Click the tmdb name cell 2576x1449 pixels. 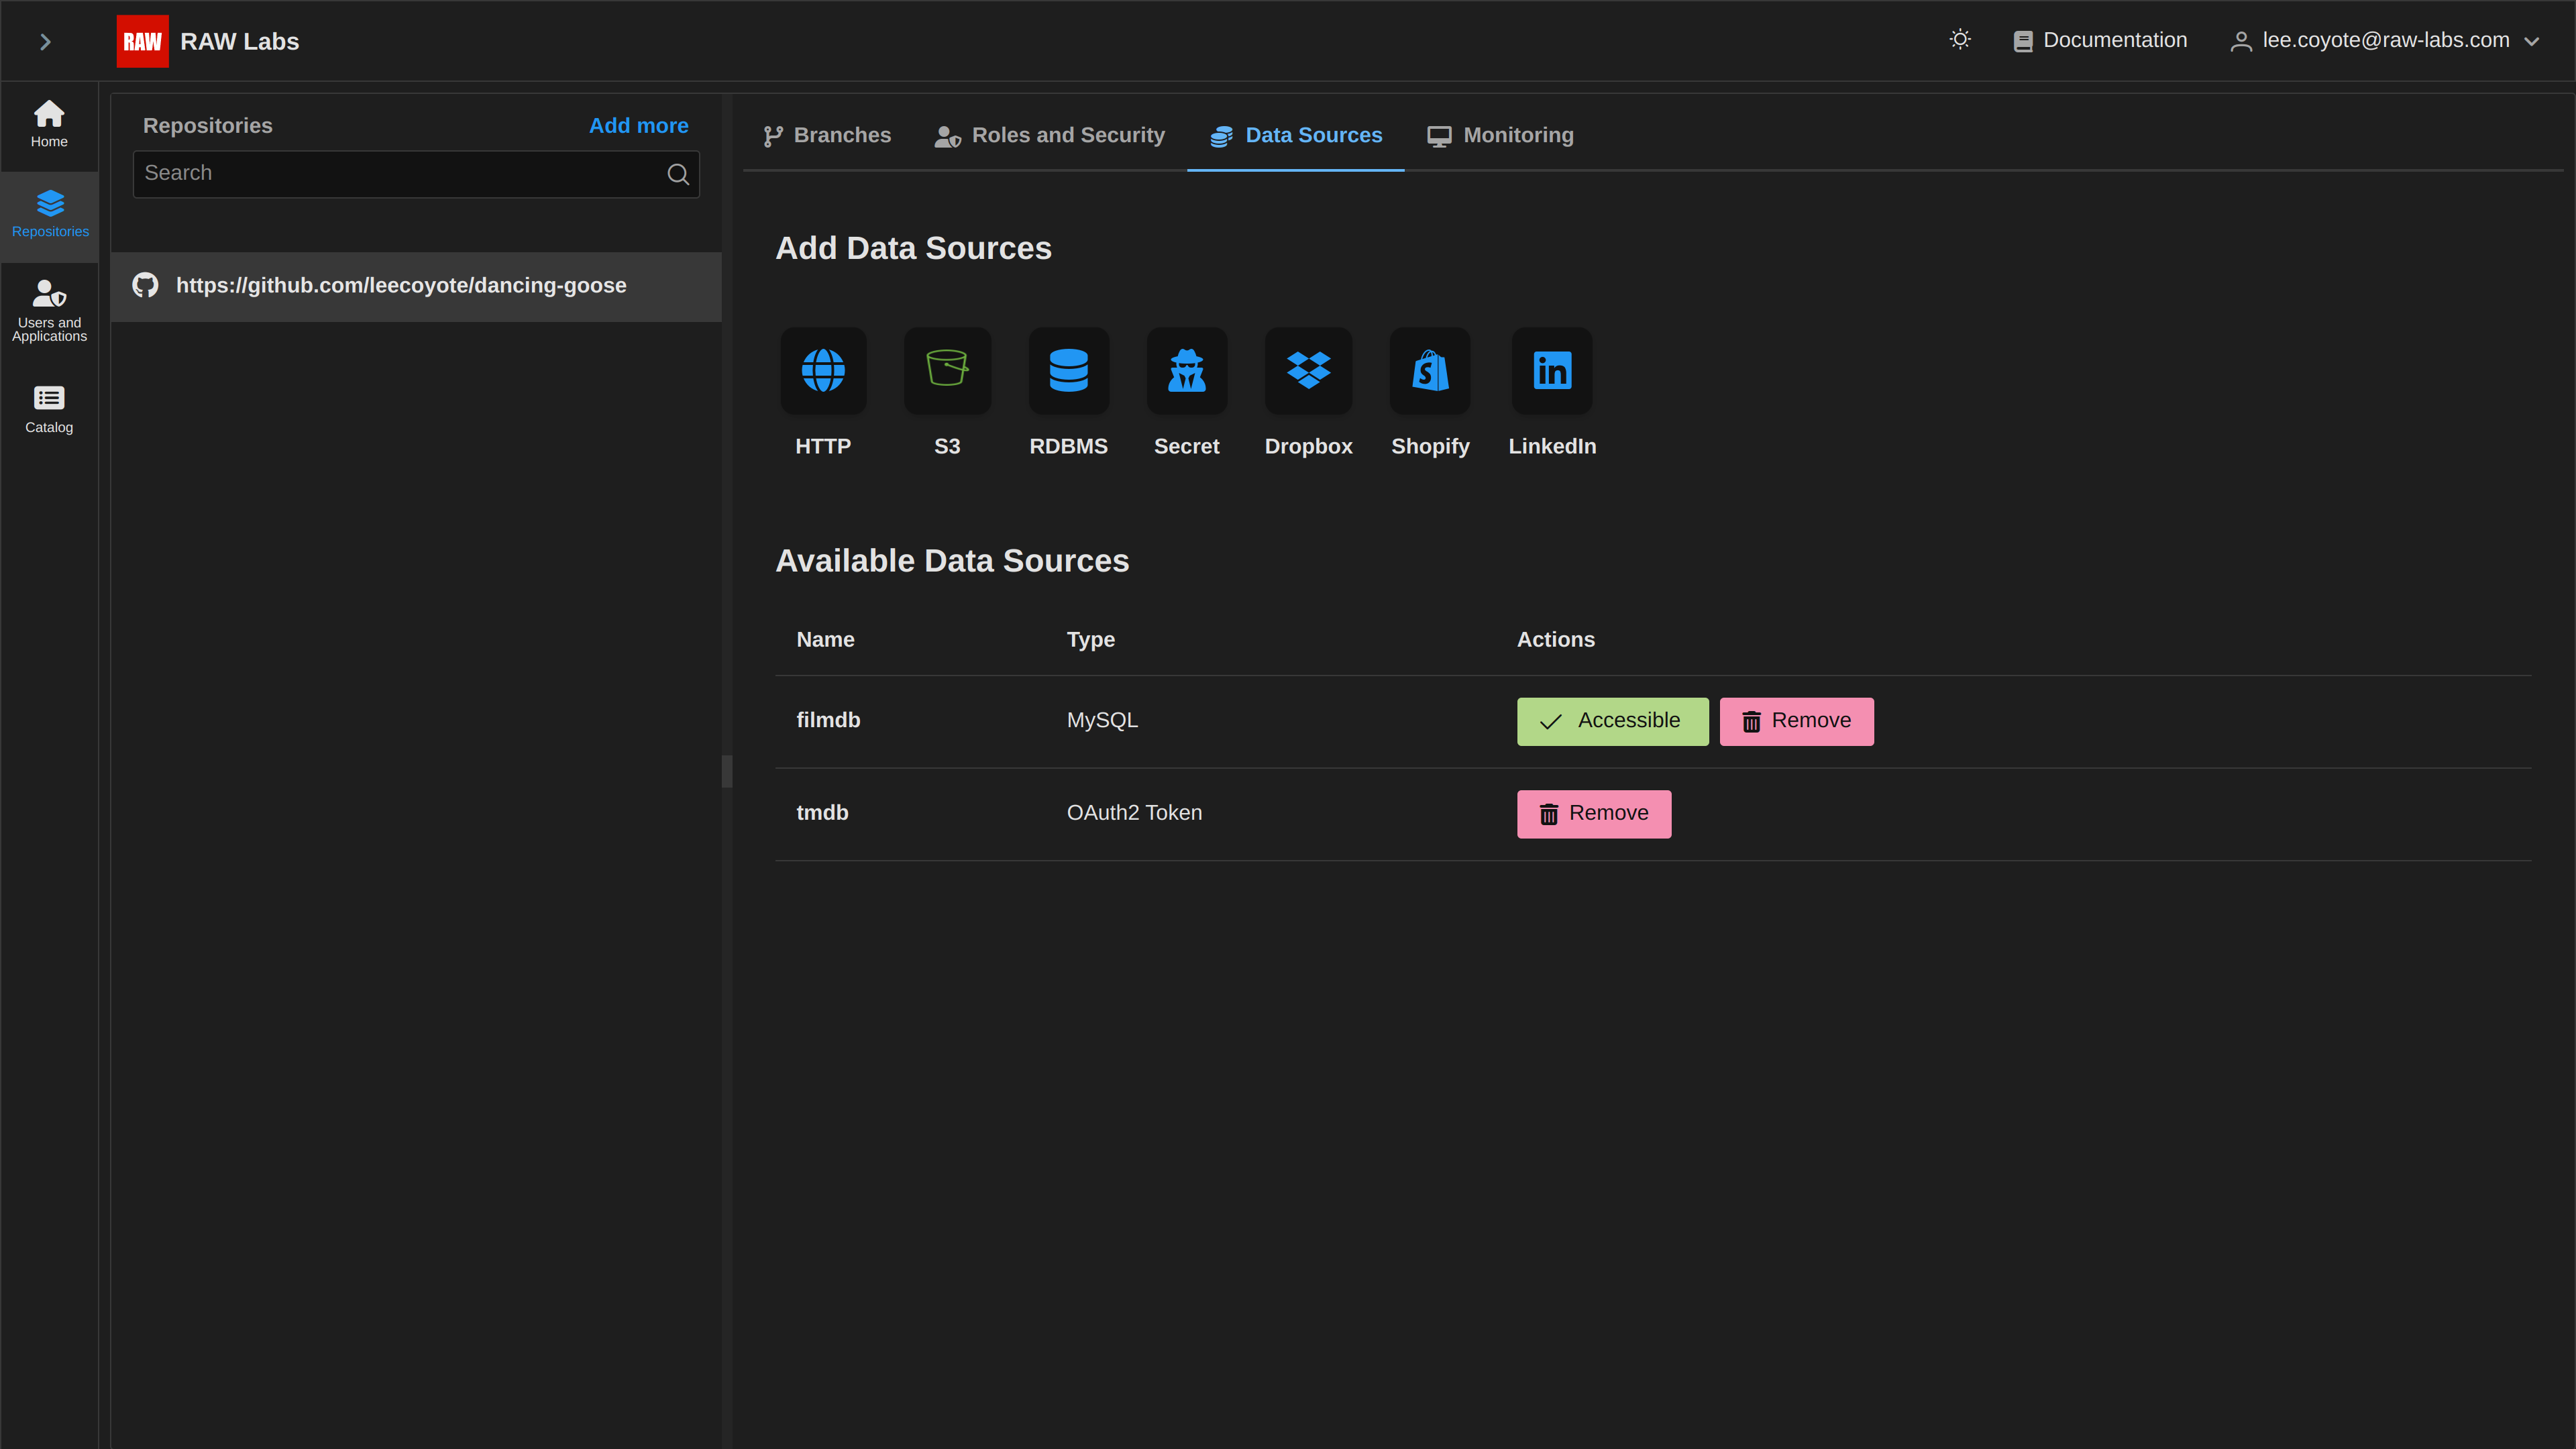[x=822, y=813]
